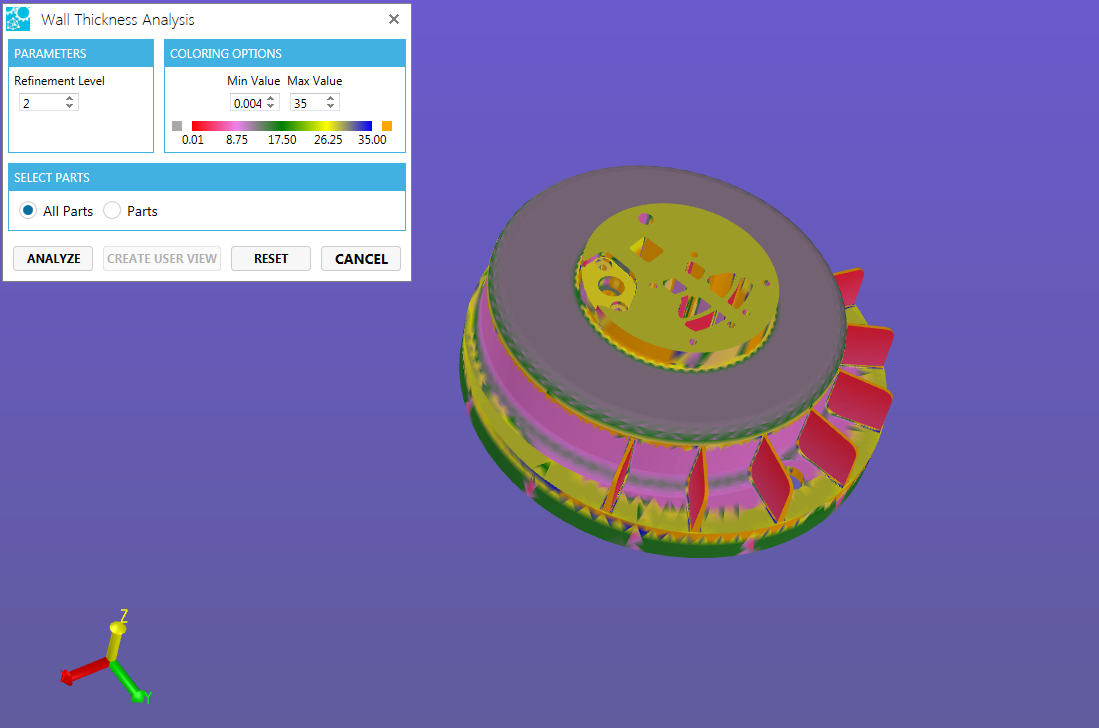This screenshot has width=1099, height=728.
Task: Click the Refinement Level input field
Action: click(x=40, y=103)
